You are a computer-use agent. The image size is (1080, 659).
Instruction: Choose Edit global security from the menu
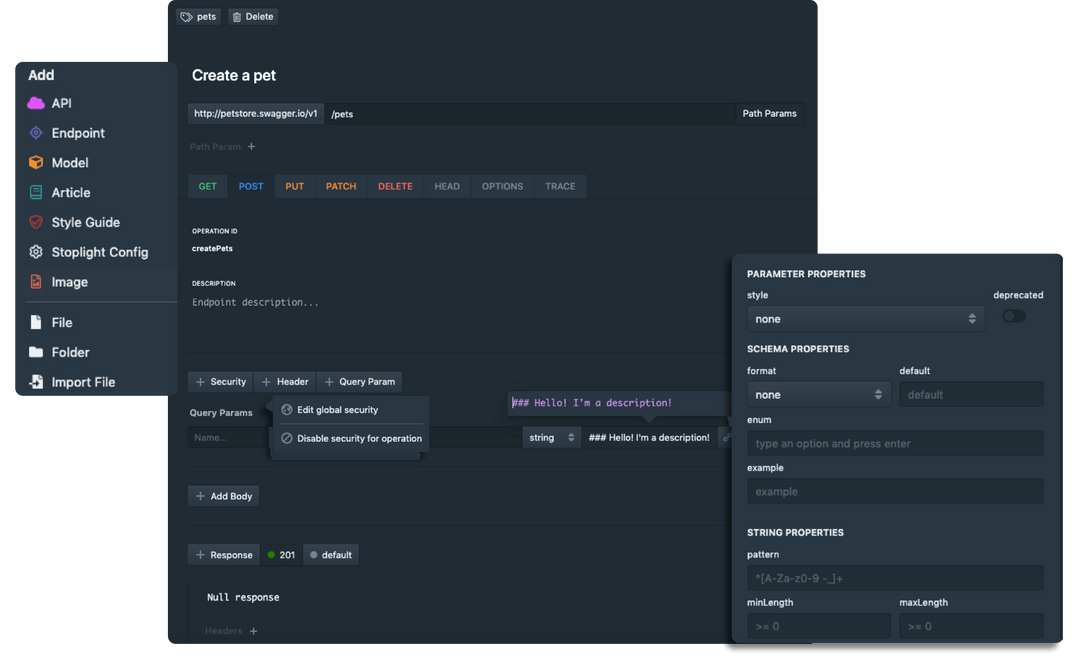(339, 409)
